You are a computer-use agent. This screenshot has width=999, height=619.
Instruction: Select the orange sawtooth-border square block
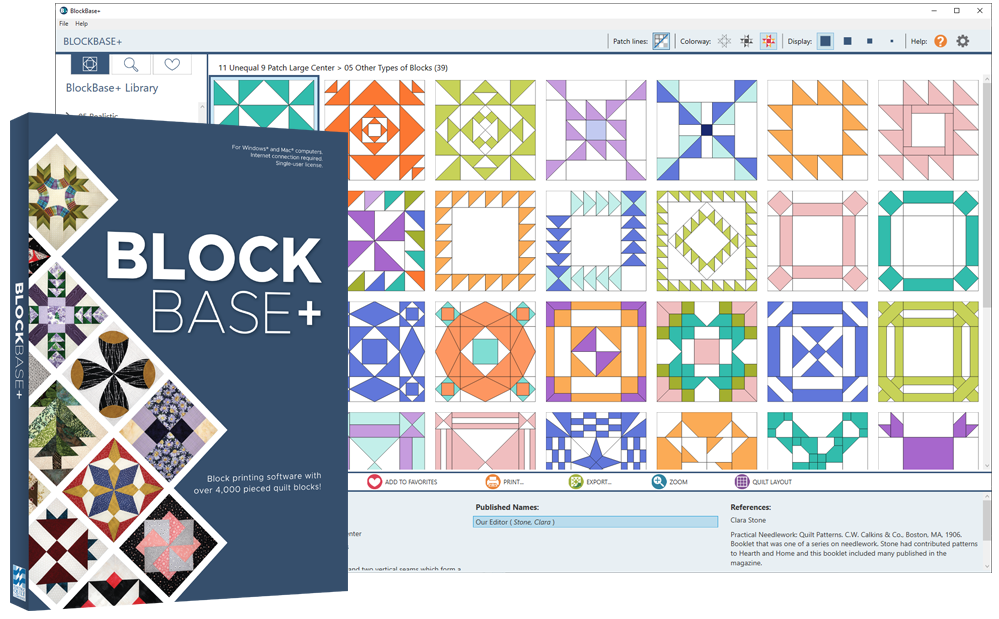point(485,241)
